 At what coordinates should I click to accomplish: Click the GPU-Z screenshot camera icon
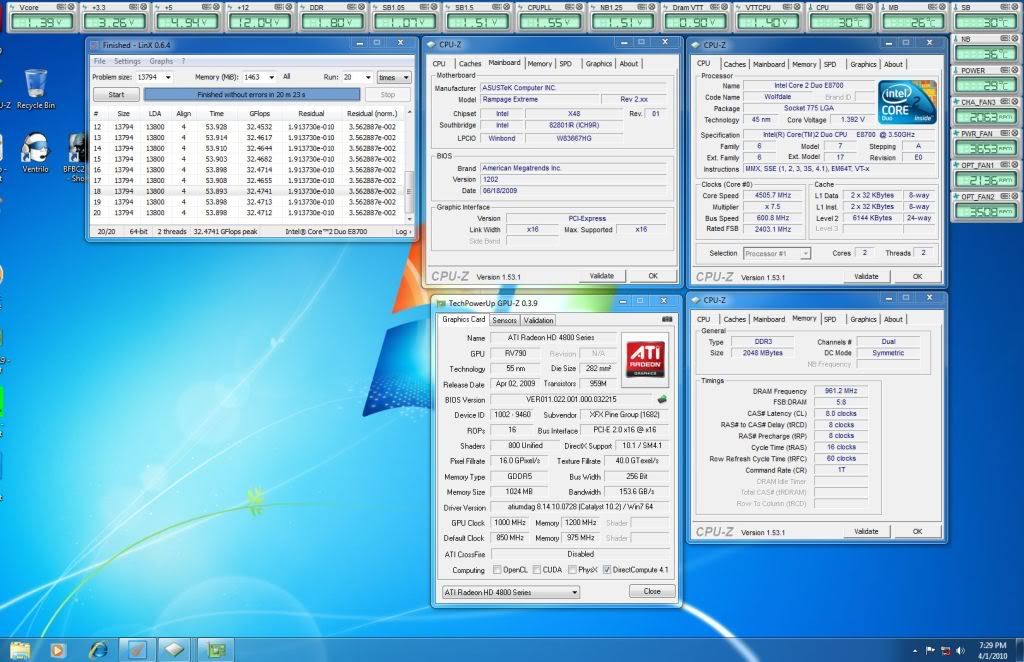667,319
